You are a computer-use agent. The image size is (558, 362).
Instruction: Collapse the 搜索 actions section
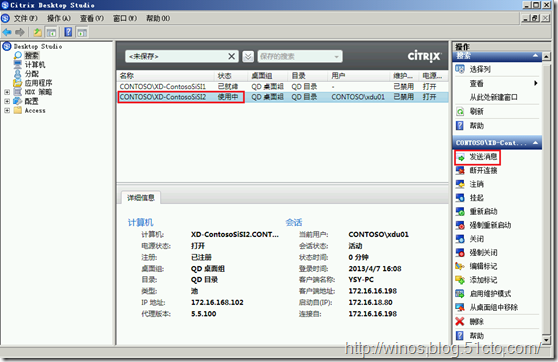[535, 56]
